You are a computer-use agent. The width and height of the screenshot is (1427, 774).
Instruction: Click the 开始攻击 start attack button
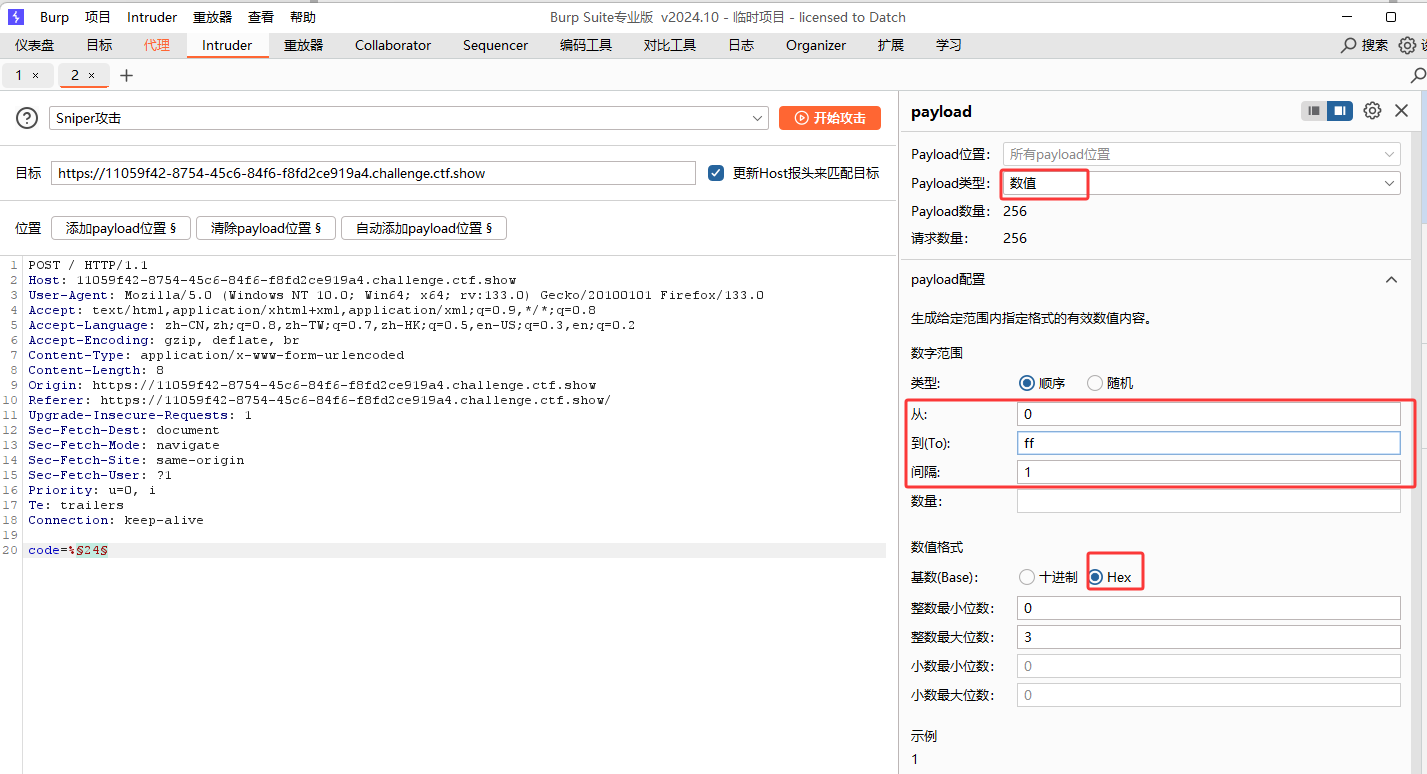pyautogui.click(x=830, y=118)
